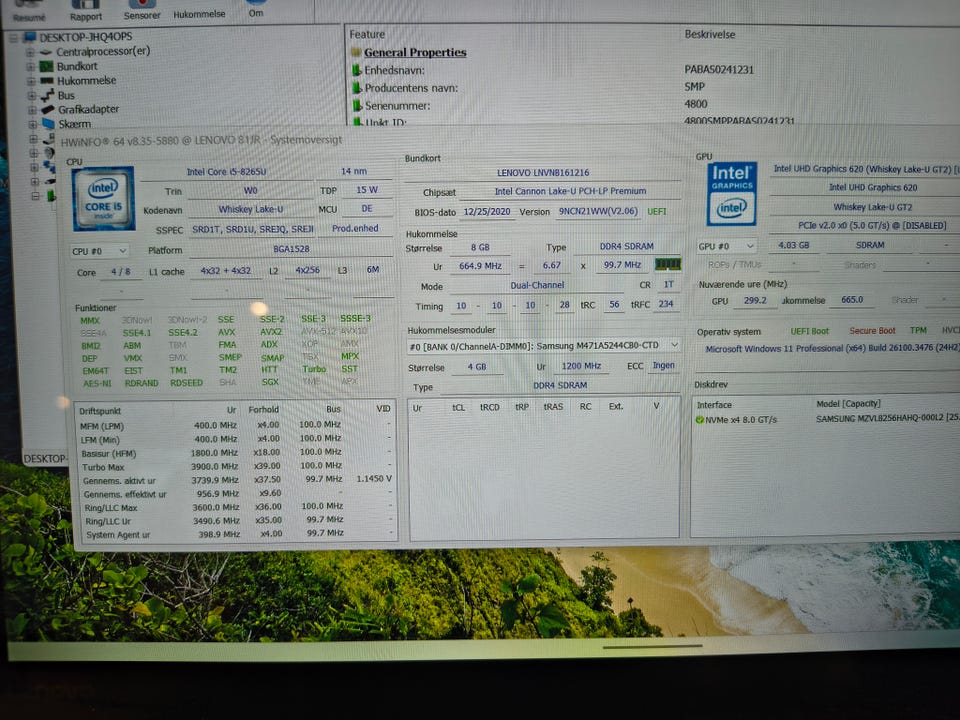The width and height of the screenshot is (960, 720).
Task: Select the Skærm tree item
Action: [73, 124]
